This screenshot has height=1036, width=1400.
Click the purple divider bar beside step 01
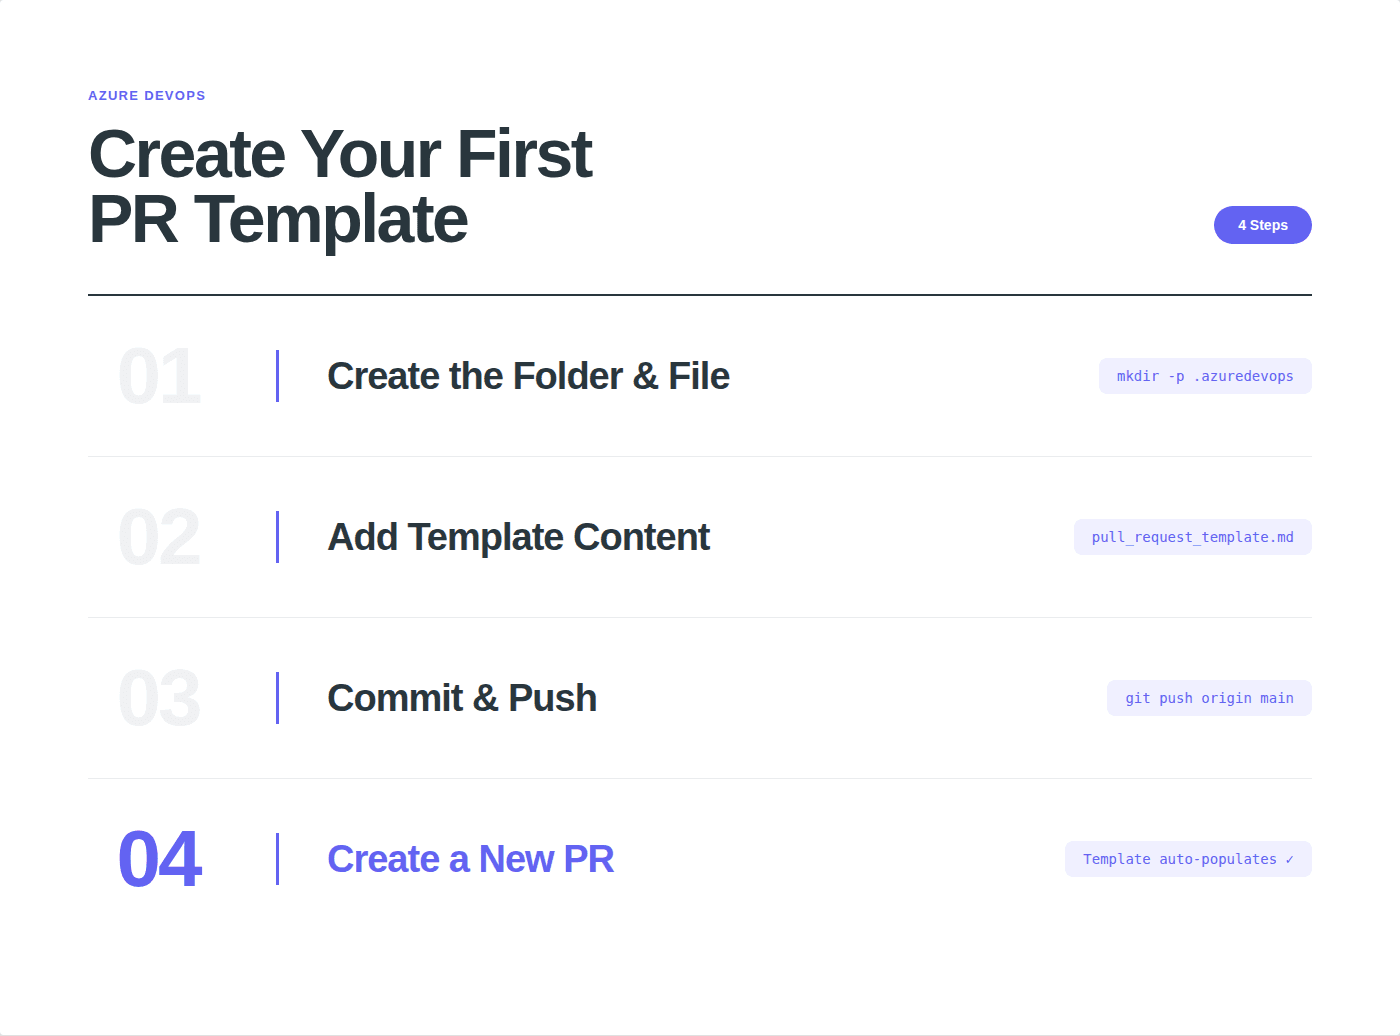coord(277,376)
